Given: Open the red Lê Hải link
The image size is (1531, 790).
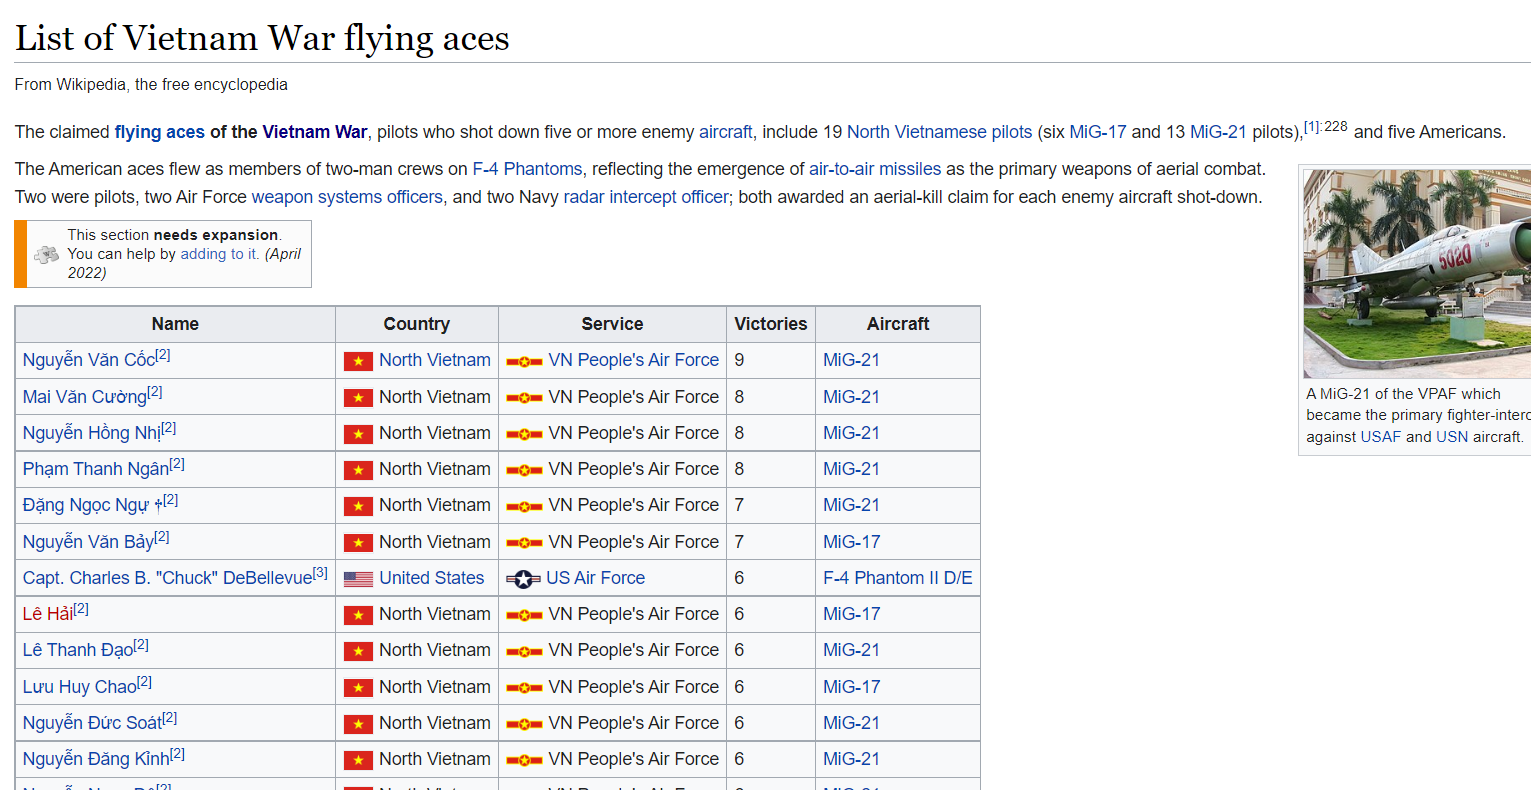Looking at the screenshot, I should 47,614.
